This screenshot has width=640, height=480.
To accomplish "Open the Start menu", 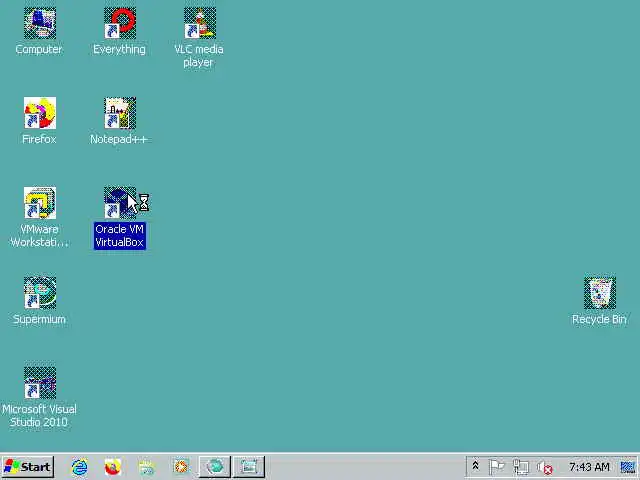I will (x=28, y=467).
